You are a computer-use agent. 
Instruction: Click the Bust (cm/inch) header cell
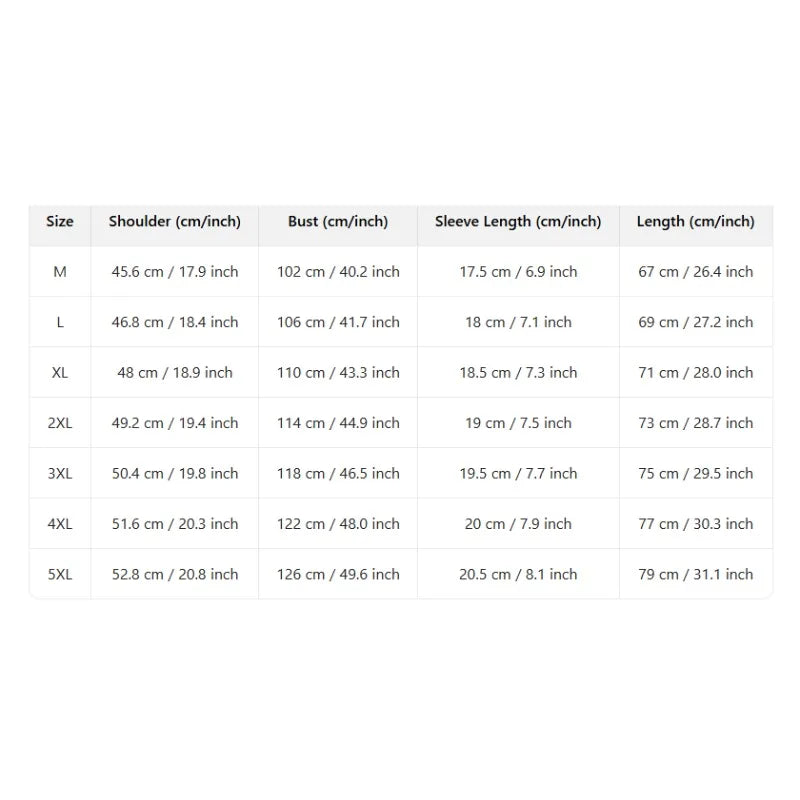pyautogui.click(x=338, y=221)
